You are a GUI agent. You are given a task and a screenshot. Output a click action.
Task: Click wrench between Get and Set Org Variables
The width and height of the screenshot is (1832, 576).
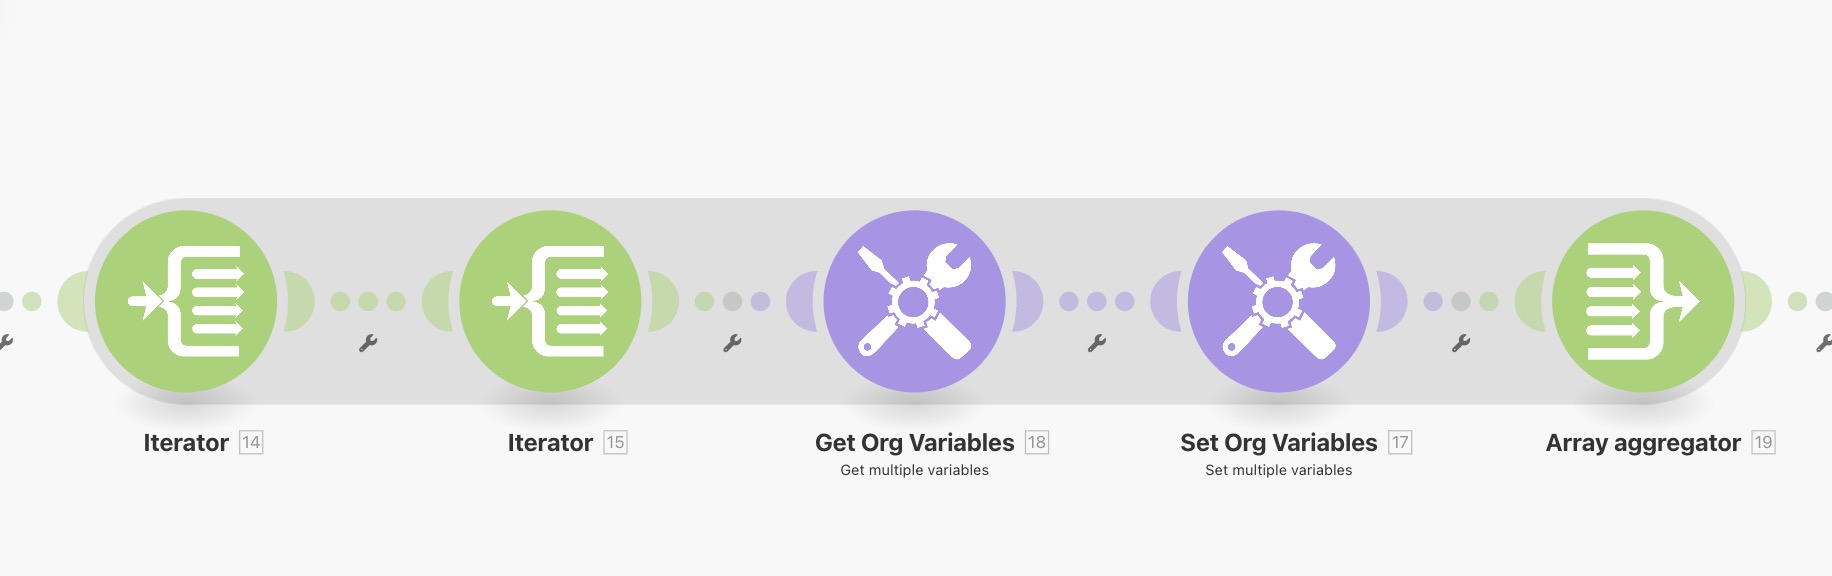pyautogui.click(x=1096, y=344)
